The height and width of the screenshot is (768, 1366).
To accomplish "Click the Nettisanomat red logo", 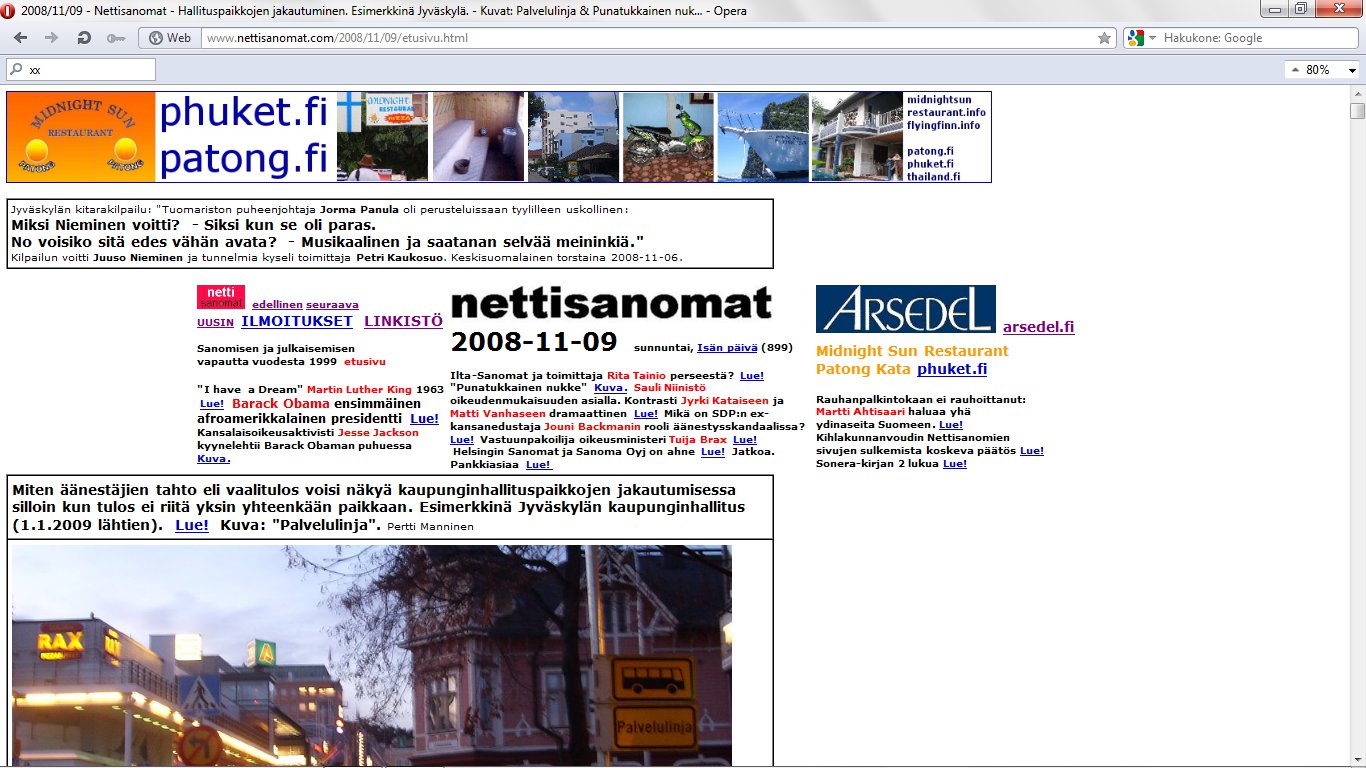I will [x=220, y=297].
